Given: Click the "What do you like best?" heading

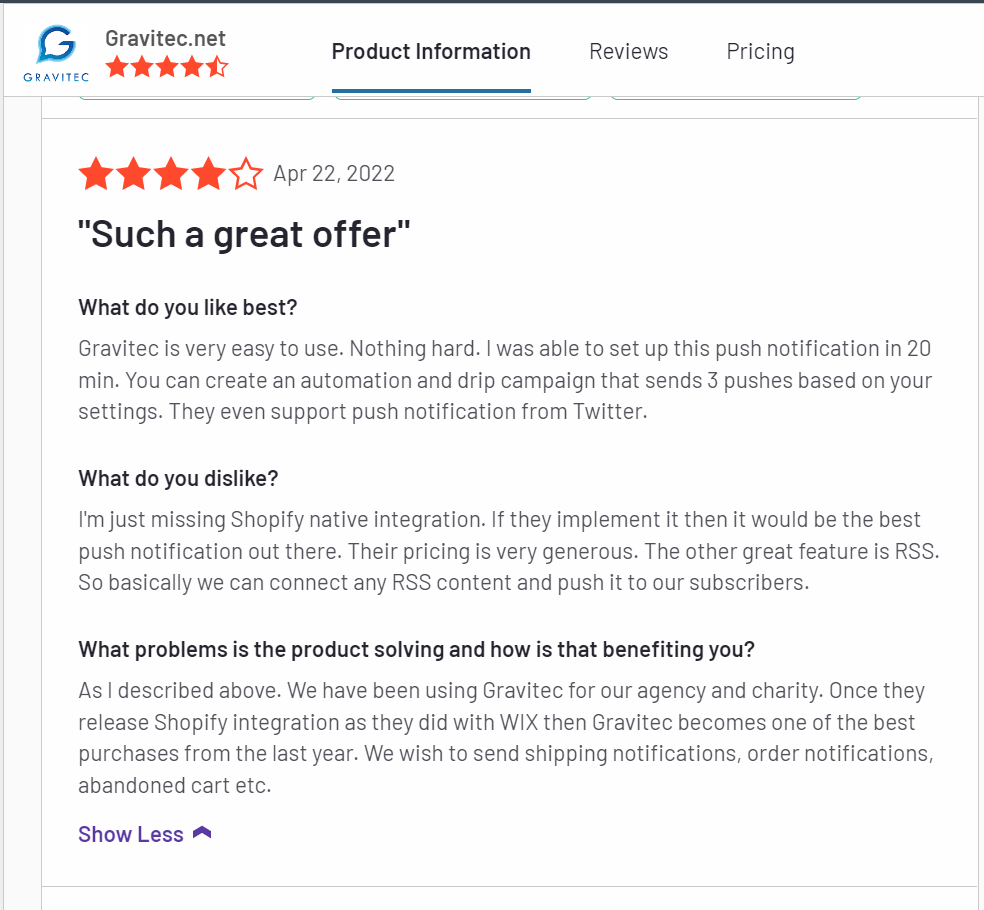Looking at the screenshot, I should point(188,308).
